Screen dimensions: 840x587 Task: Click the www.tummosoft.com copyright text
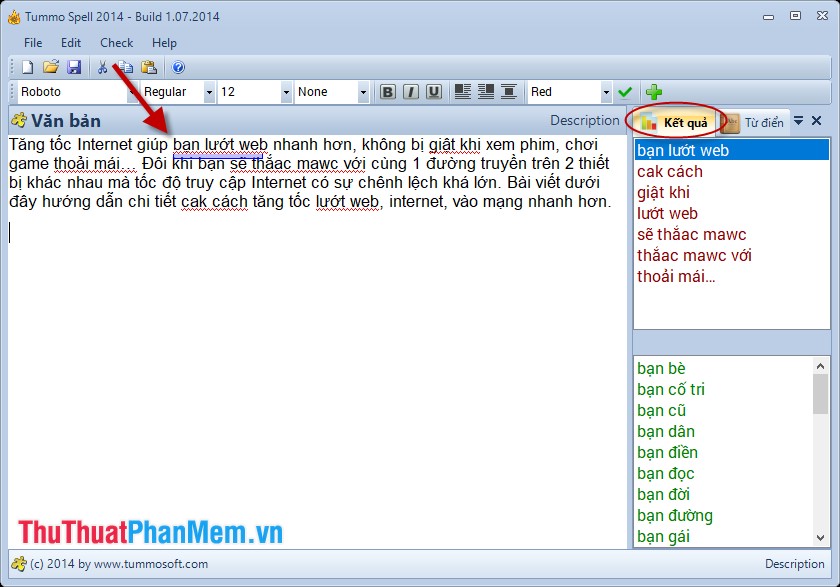(119, 563)
